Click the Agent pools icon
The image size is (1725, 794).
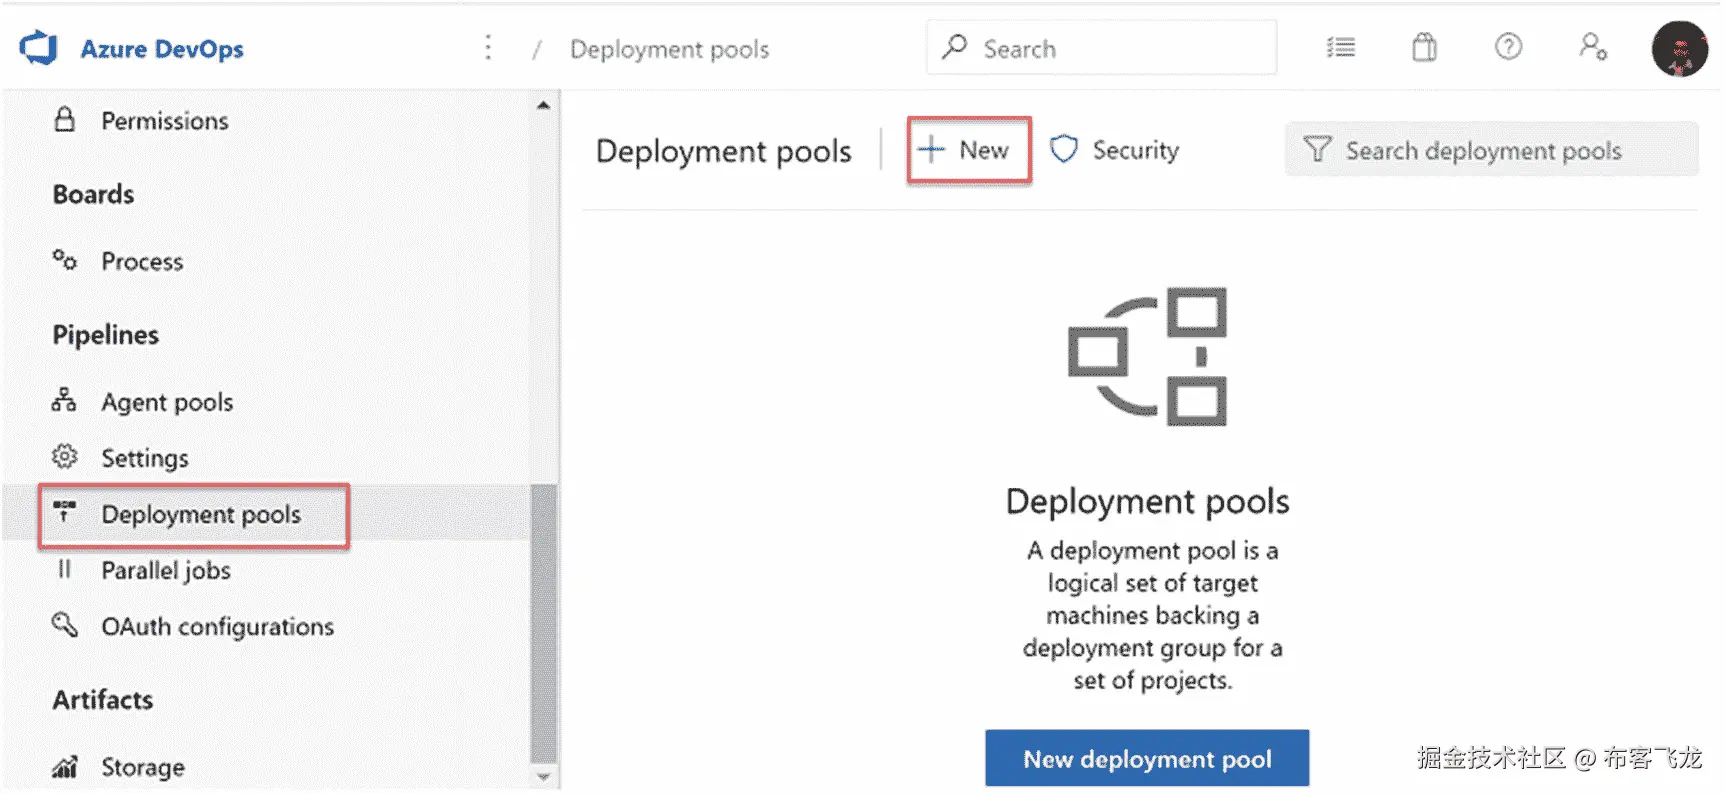coord(64,401)
